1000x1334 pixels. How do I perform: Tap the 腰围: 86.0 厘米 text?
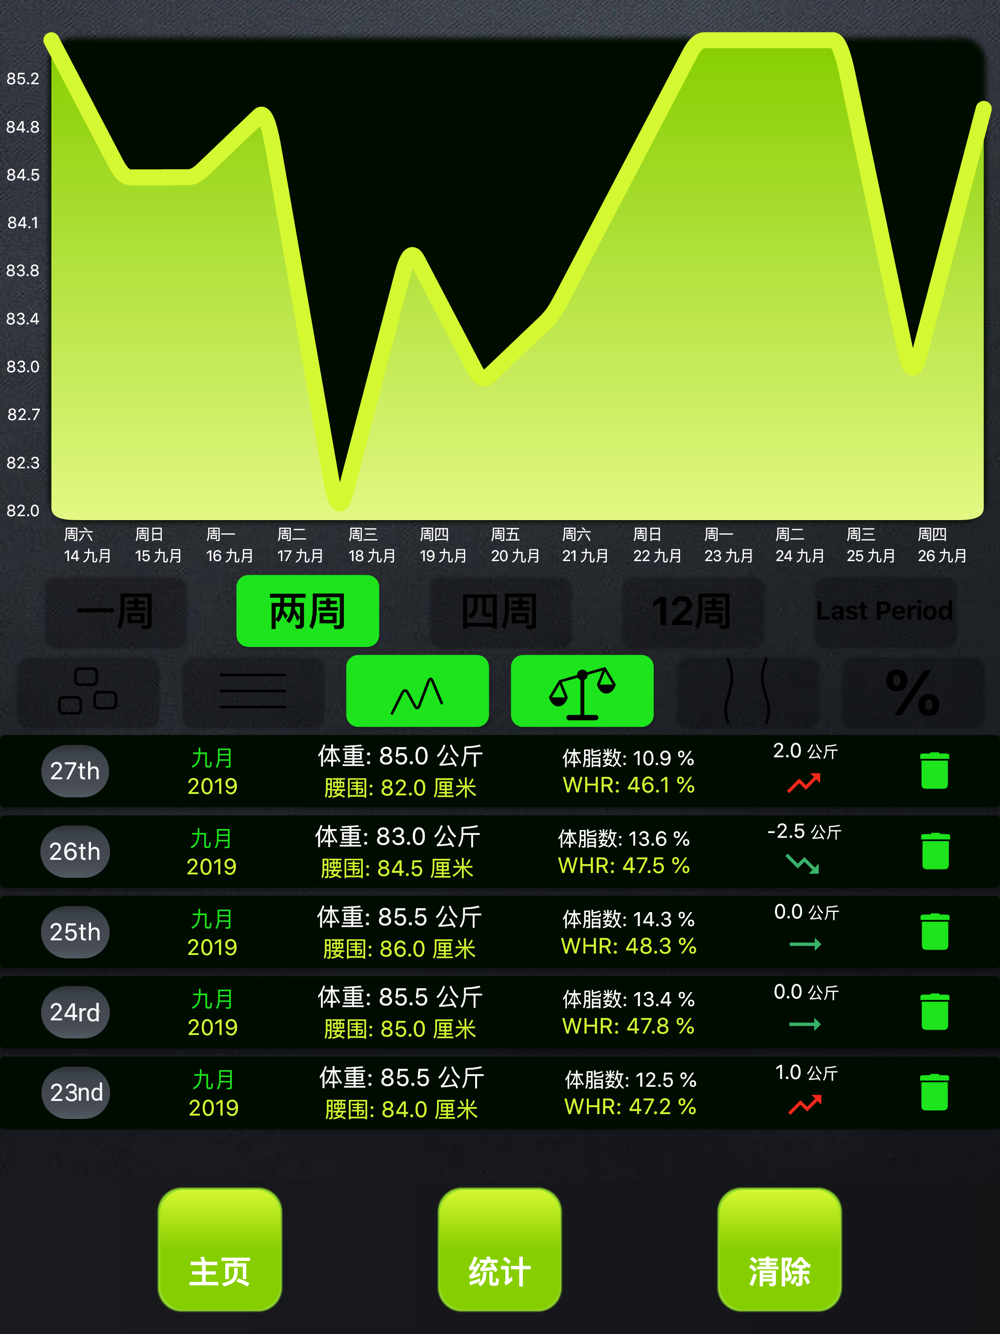click(x=399, y=948)
